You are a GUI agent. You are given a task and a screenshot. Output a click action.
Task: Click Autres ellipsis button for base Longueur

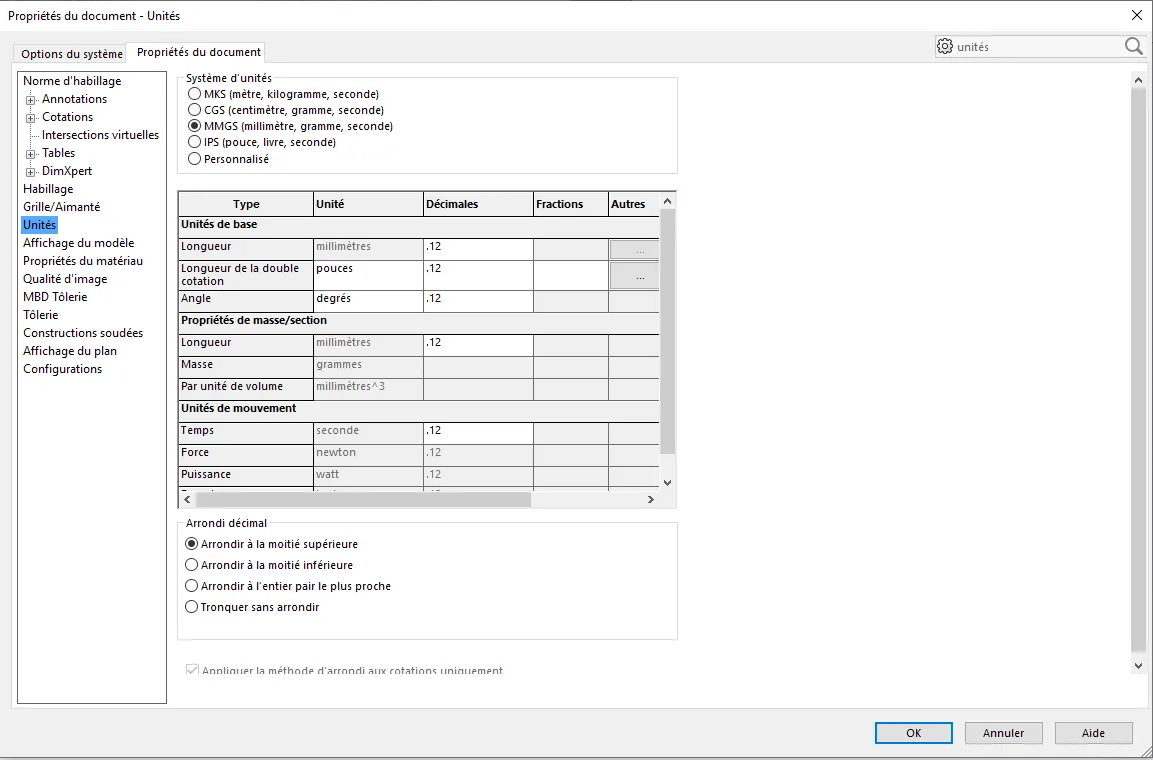(635, 250)
